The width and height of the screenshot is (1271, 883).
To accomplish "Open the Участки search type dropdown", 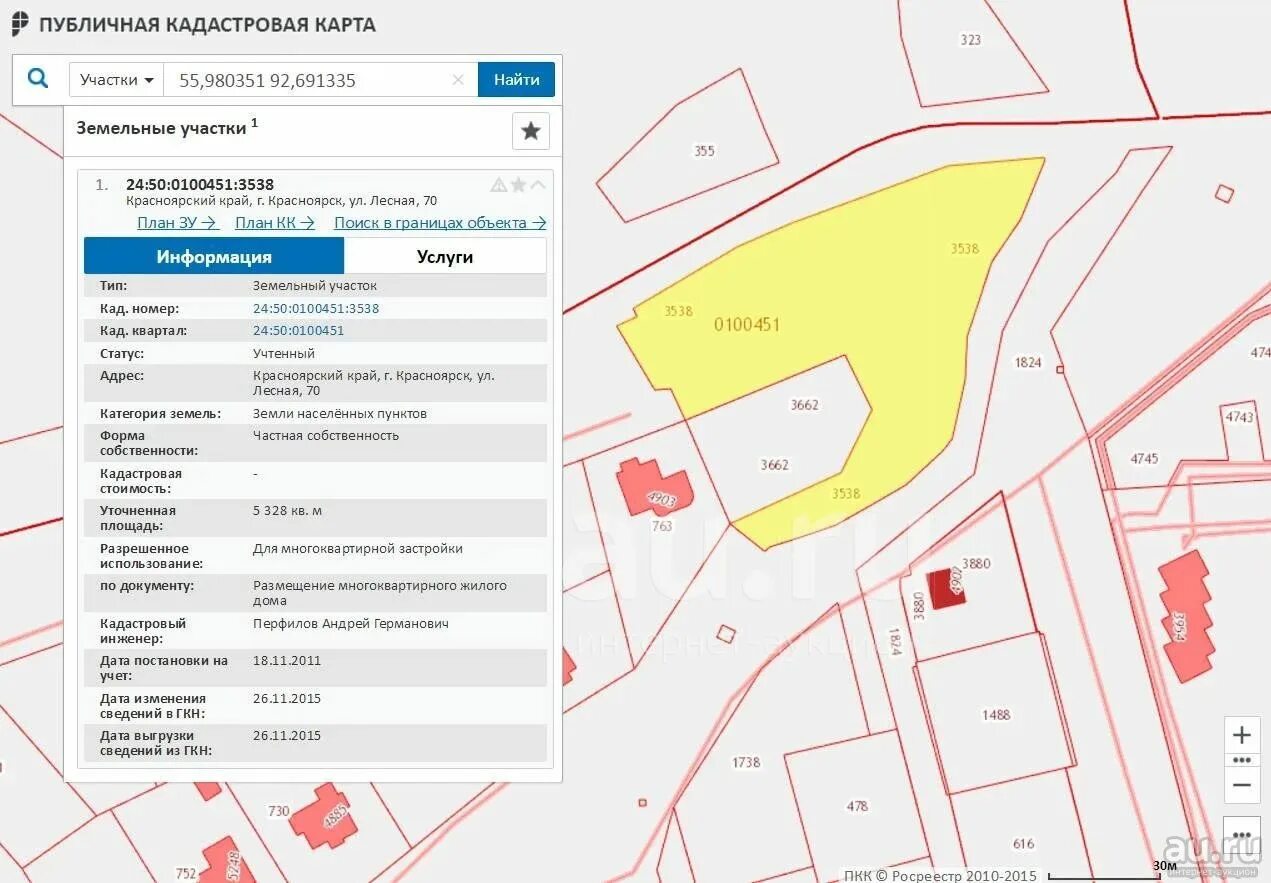I will click(115, 79).
